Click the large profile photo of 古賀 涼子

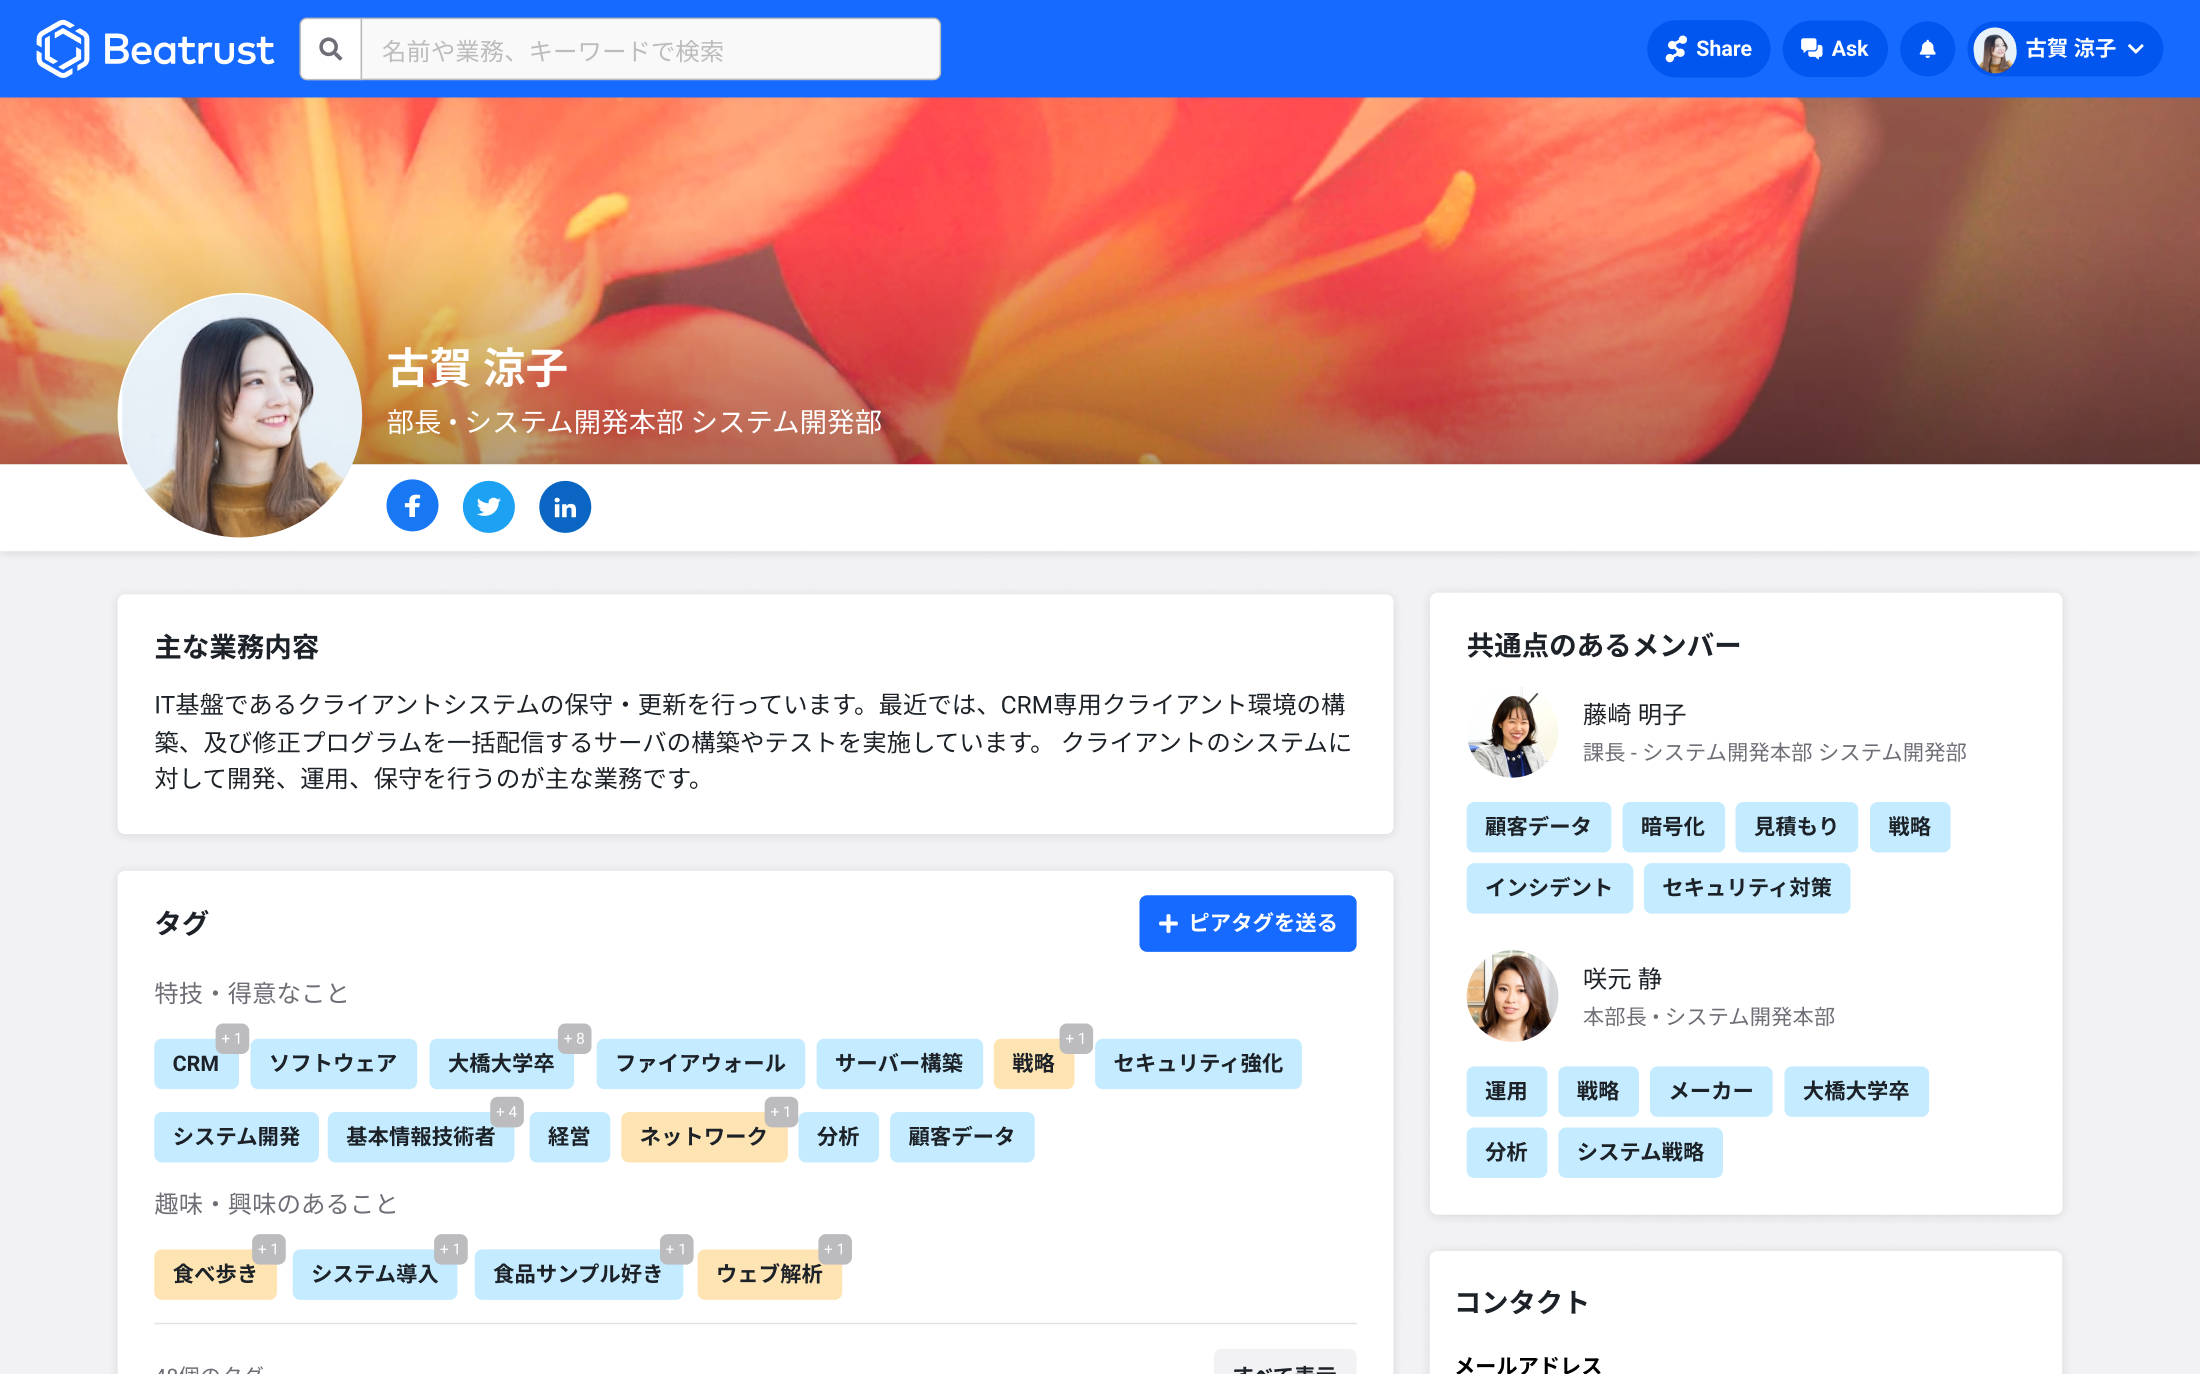click(x=240, y=415)
